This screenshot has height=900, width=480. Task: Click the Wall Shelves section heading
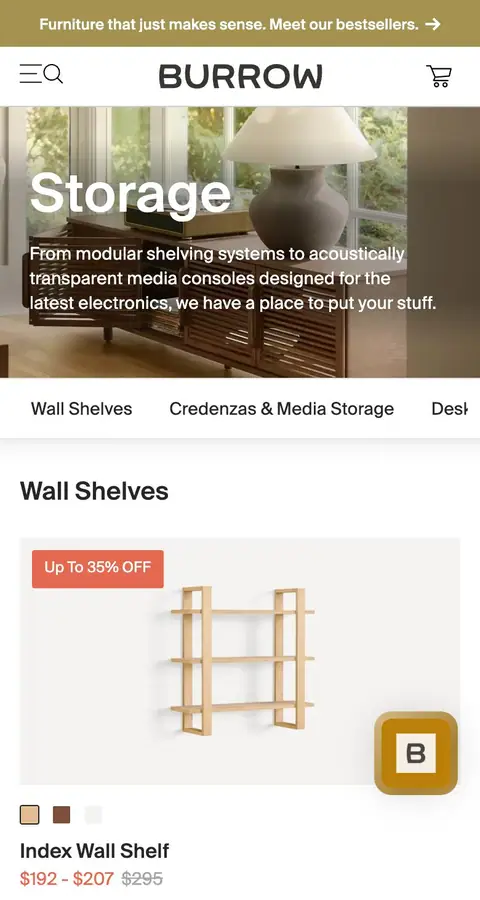[94, 491]
